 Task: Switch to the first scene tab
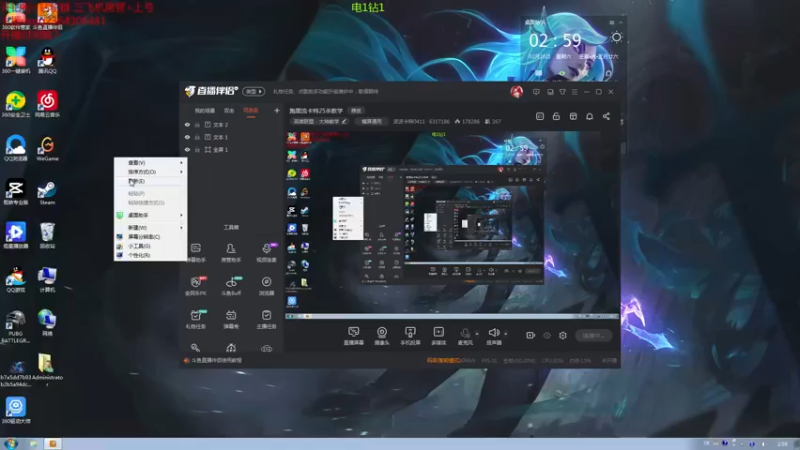(x=205, y=111)
